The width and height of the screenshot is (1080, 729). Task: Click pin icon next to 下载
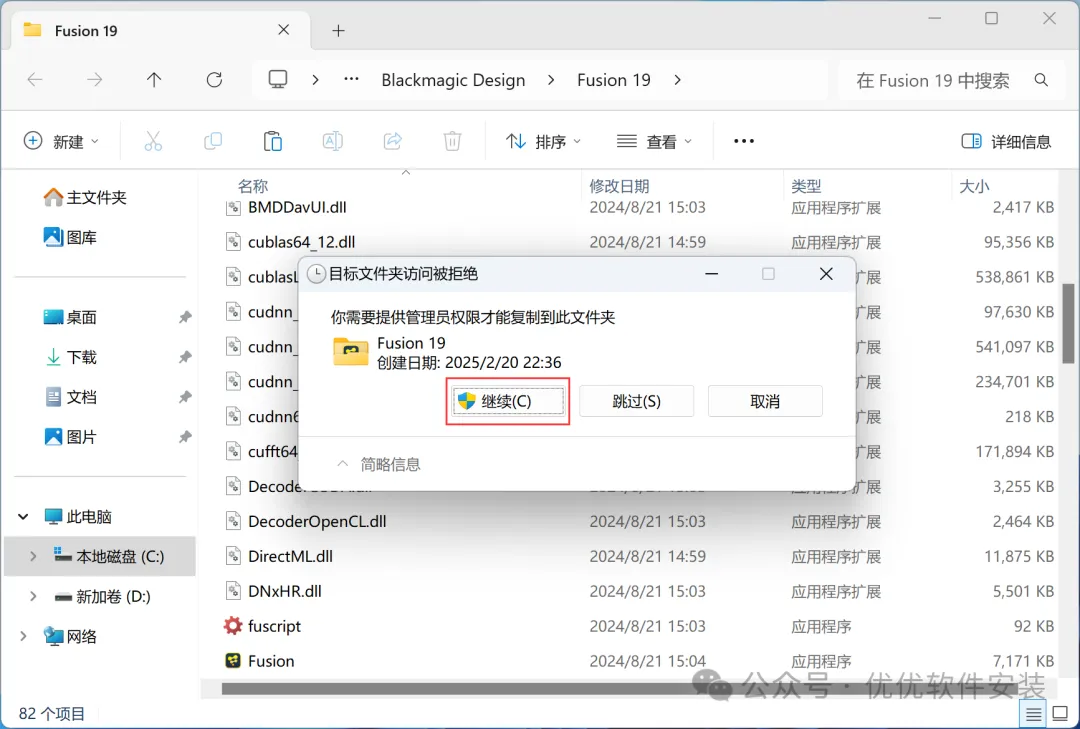point(185,357)
